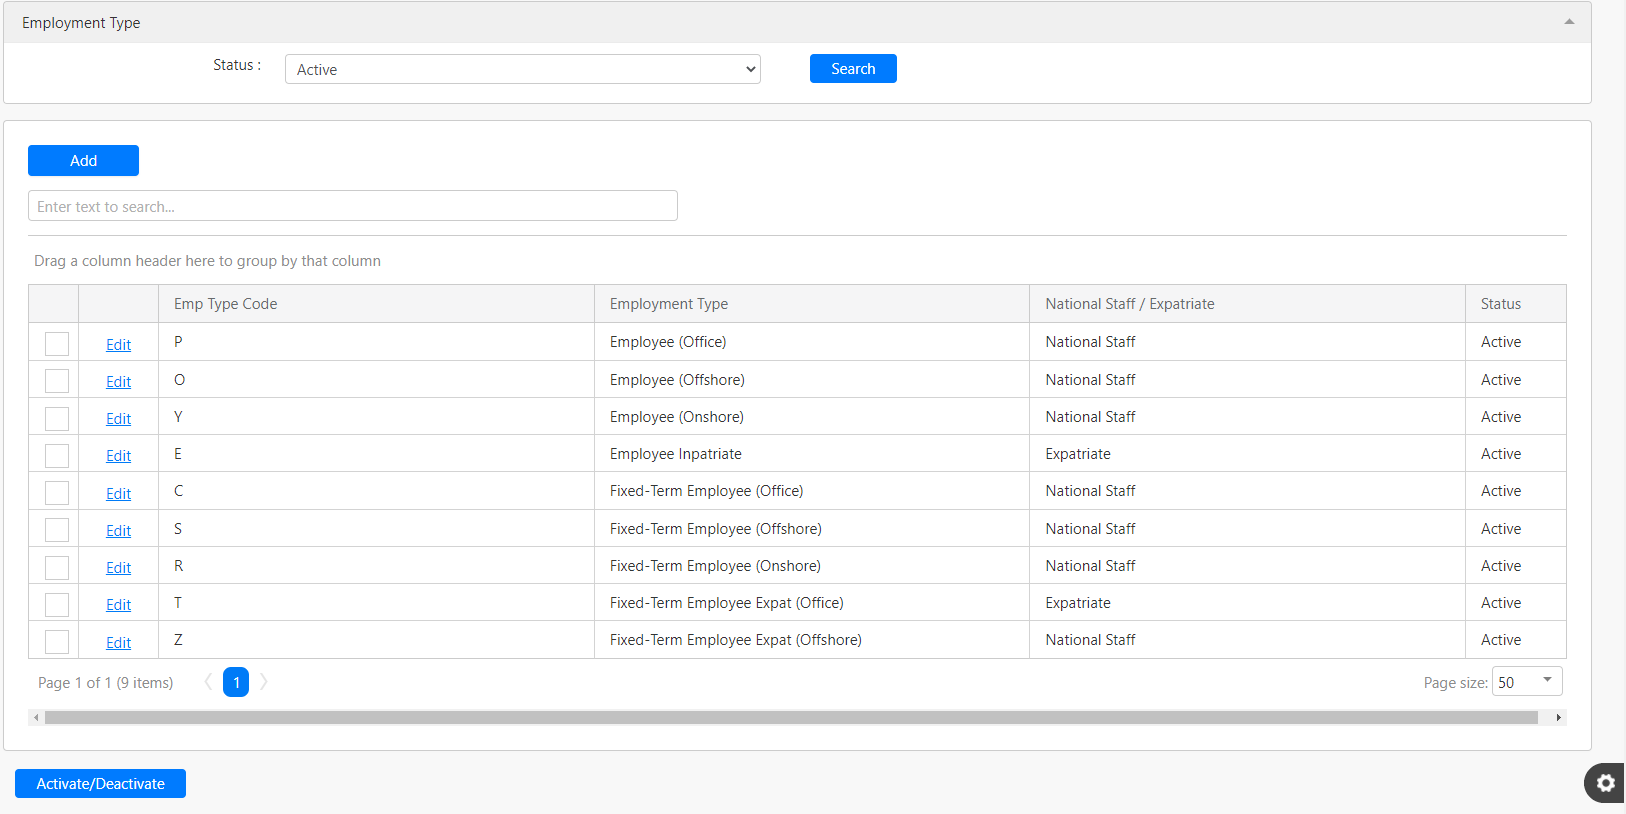Go to previous page arrow

208,682
